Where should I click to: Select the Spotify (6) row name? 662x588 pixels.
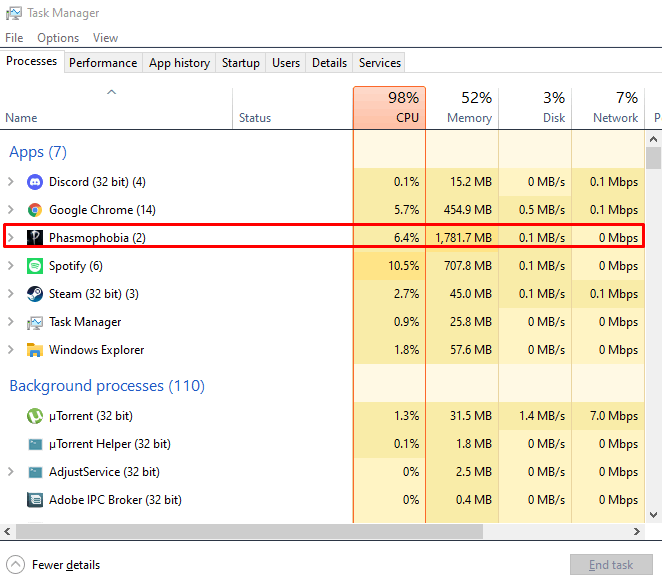point(76,266)
